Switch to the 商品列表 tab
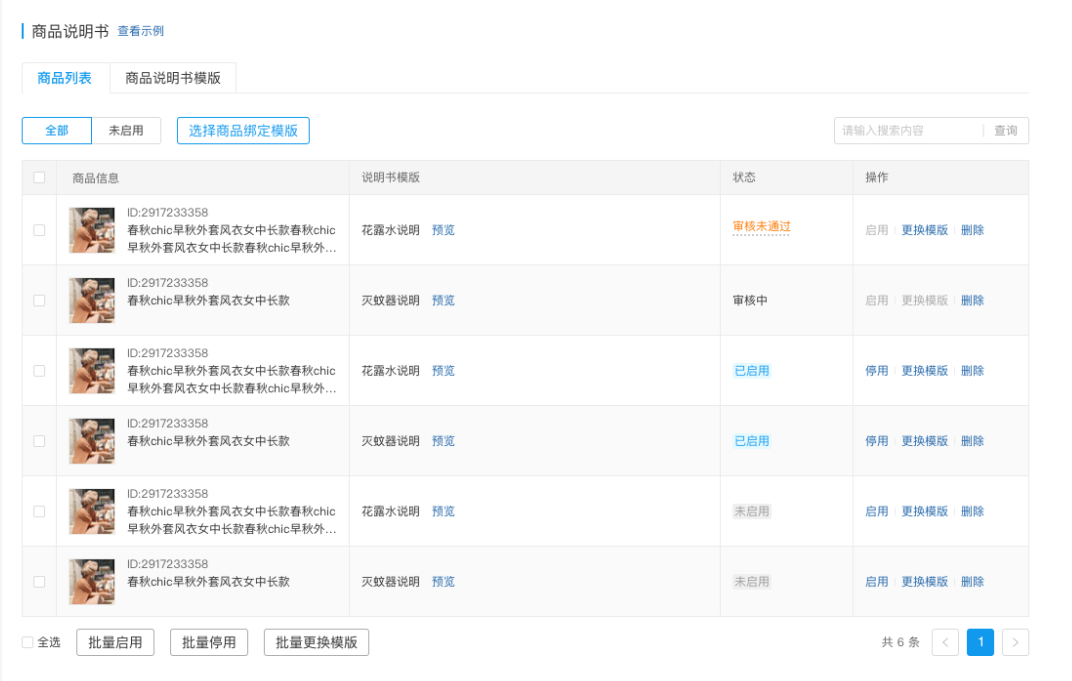 click(64, 78)
